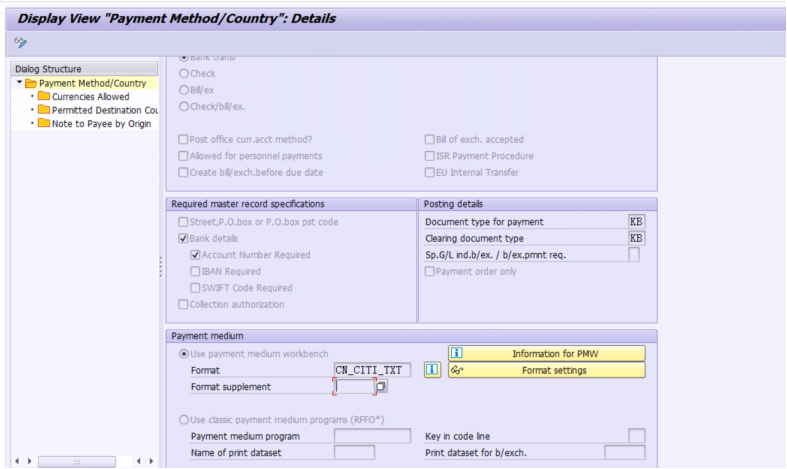Select the Bill/ex radio button

[x=184, y=90]
